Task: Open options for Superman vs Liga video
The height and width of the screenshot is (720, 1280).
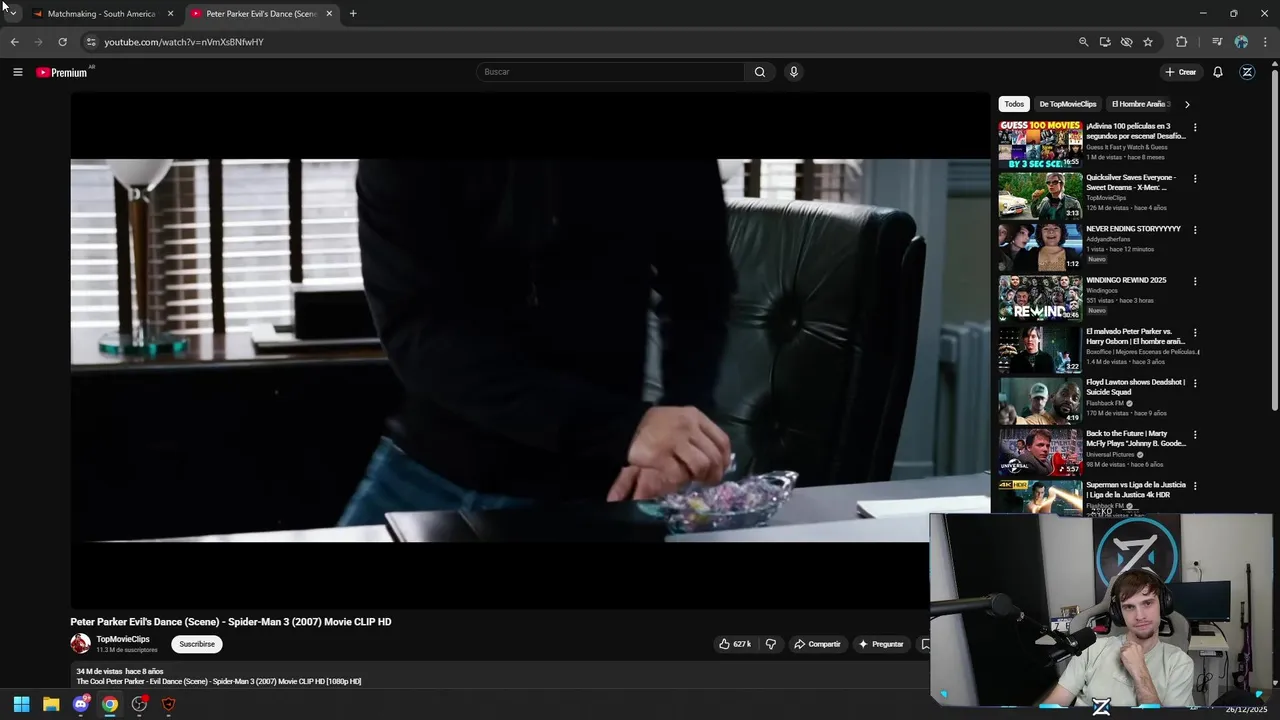Action: tap(1195, 486)
